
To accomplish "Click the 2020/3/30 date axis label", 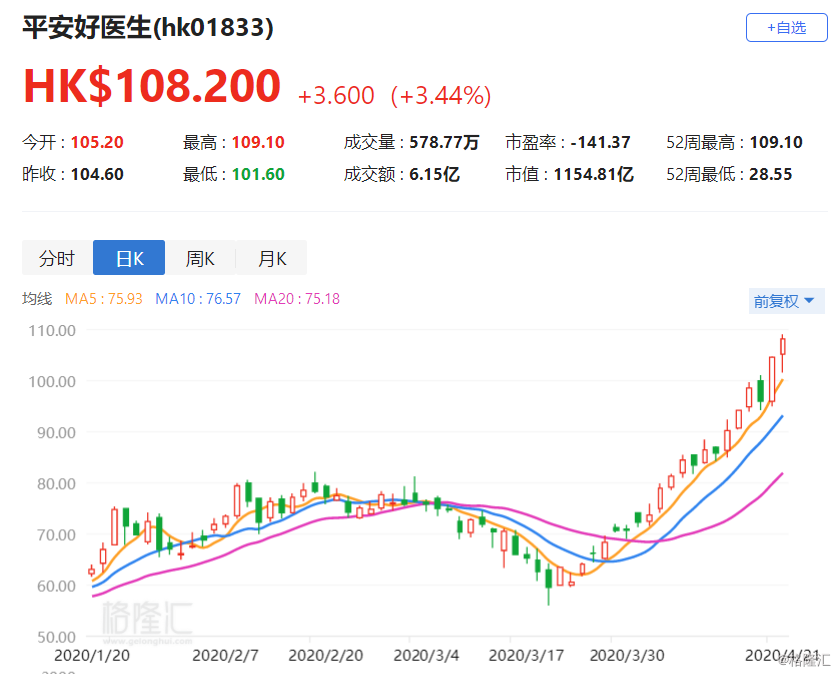I will [627, 655].
